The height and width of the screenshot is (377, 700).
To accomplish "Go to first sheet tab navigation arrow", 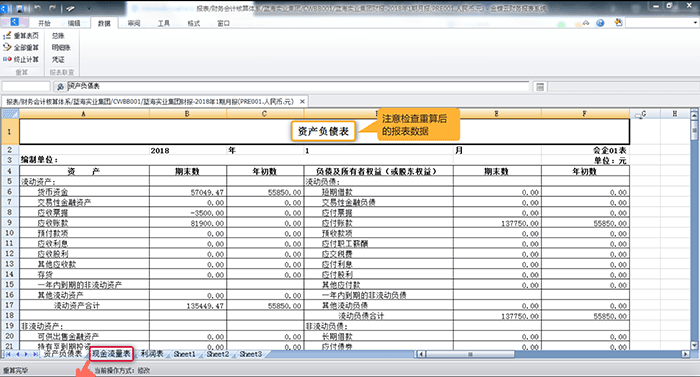I will pos(8,354).
